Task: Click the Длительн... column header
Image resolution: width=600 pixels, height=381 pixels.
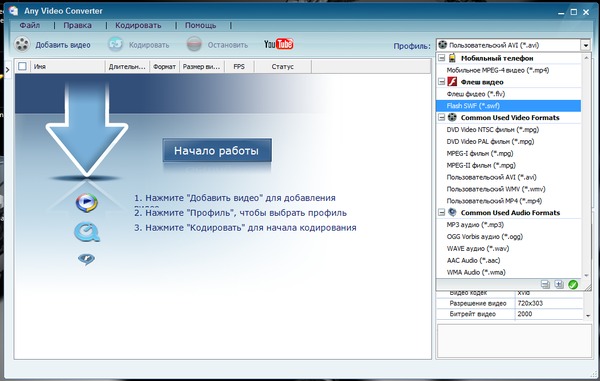Action: click(127, 66)
